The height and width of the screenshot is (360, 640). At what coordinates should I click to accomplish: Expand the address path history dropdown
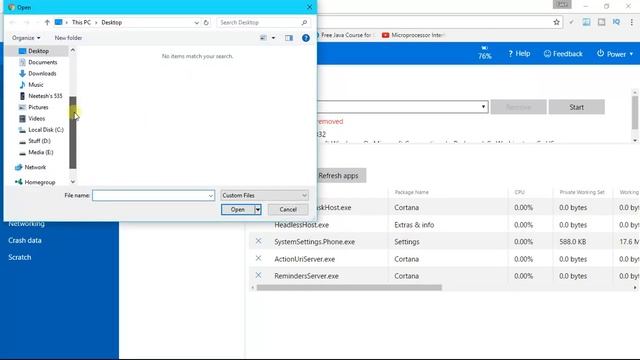point(196,22)
